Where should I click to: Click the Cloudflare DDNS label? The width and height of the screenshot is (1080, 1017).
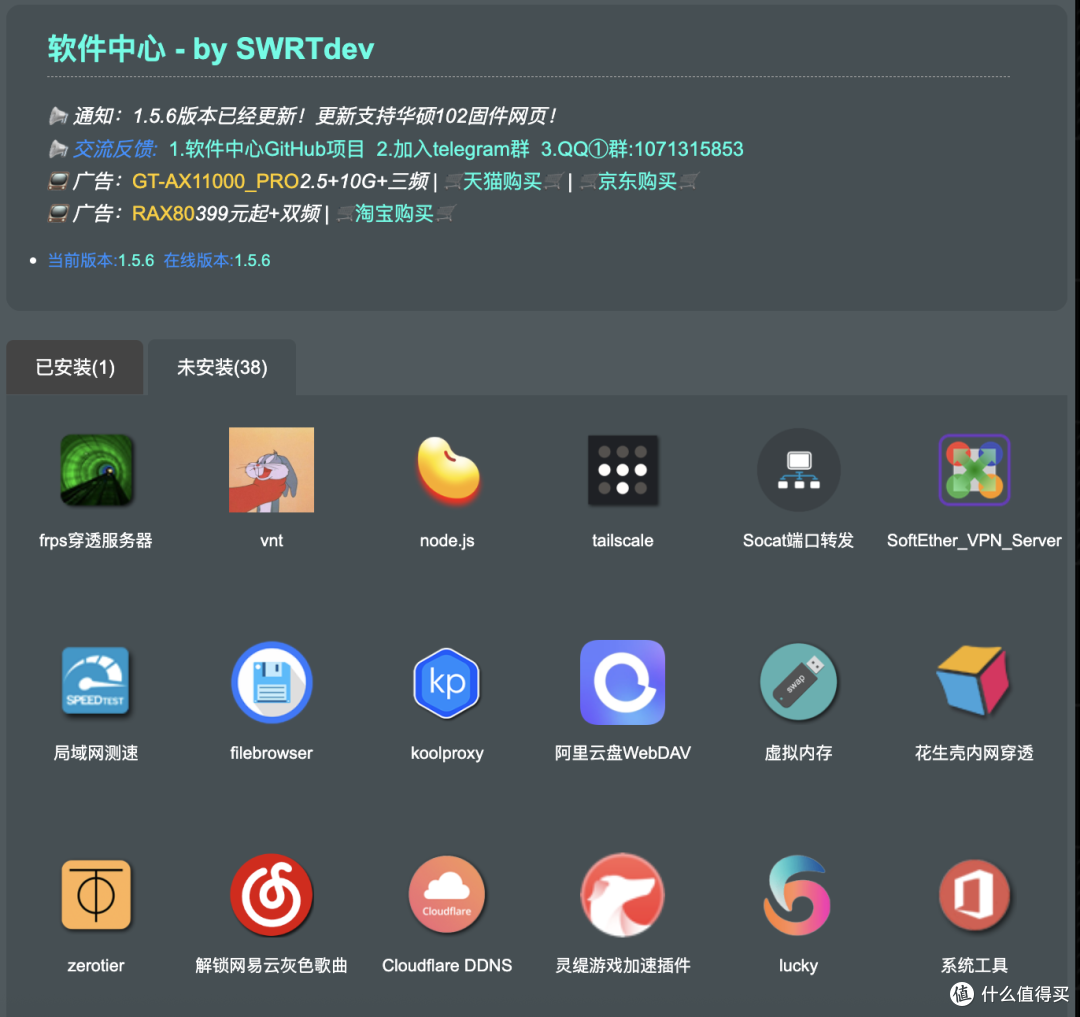[447, 965]
